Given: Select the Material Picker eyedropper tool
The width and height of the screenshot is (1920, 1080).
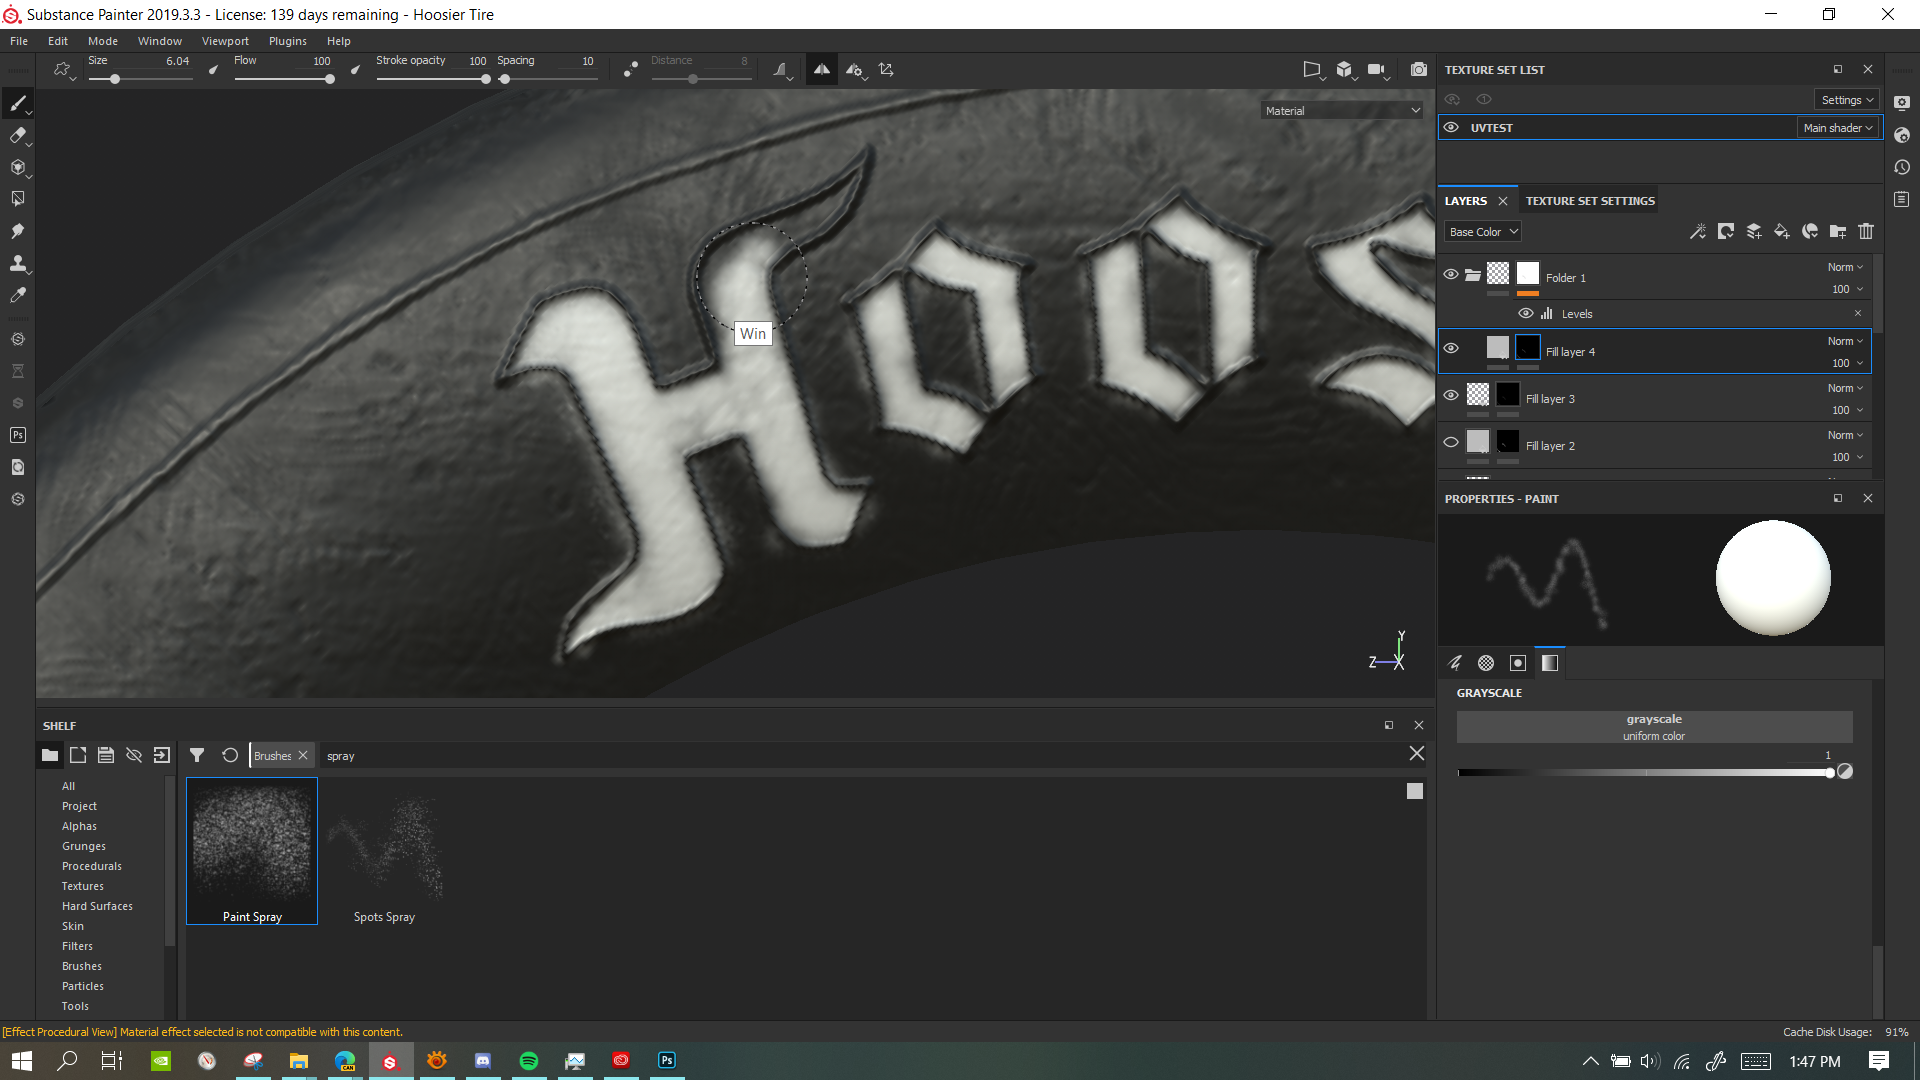Looking at the screenshot, I should [x=18, y=295].
